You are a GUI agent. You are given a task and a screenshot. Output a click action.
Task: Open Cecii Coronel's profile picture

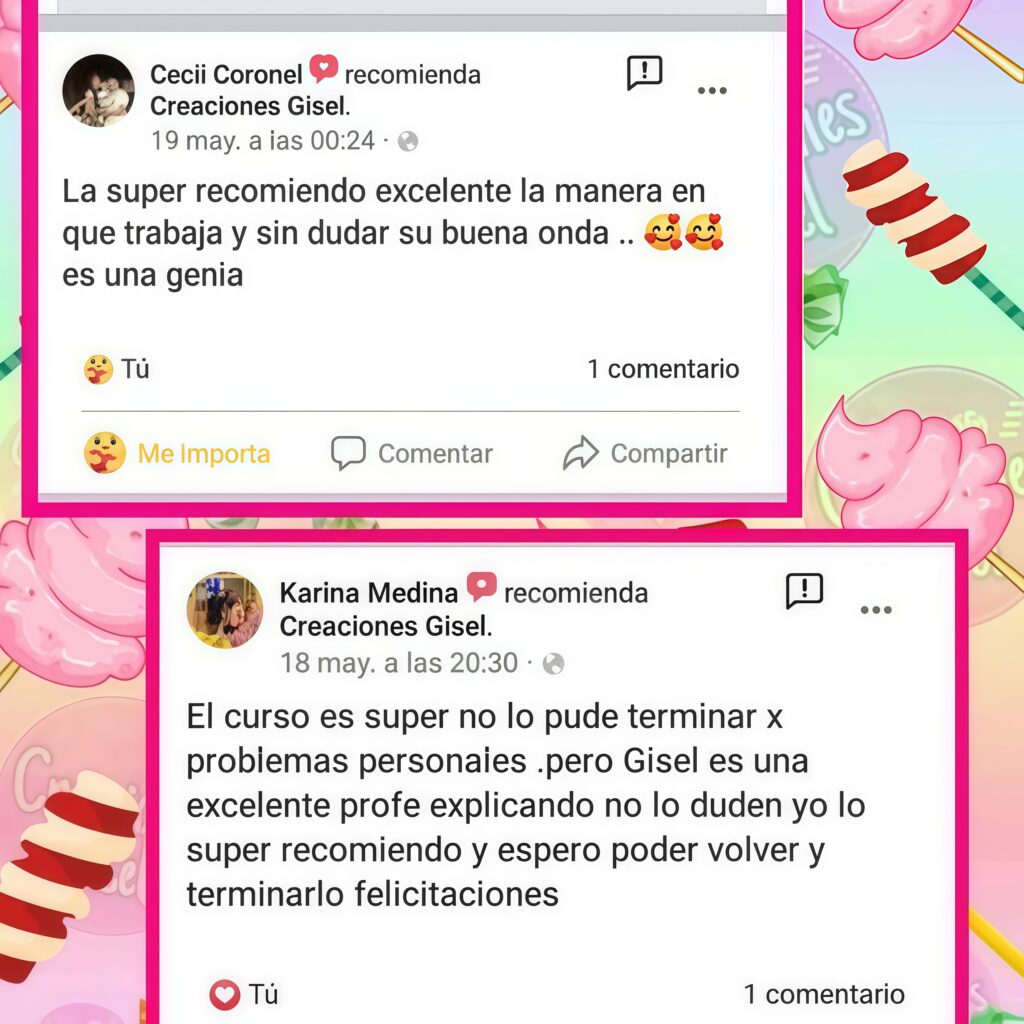[99, 91]
